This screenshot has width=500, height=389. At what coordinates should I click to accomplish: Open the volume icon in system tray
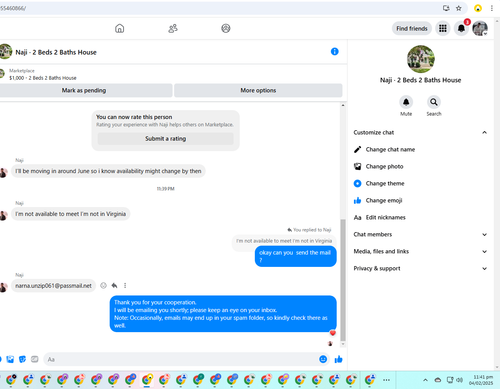[460, 380]
